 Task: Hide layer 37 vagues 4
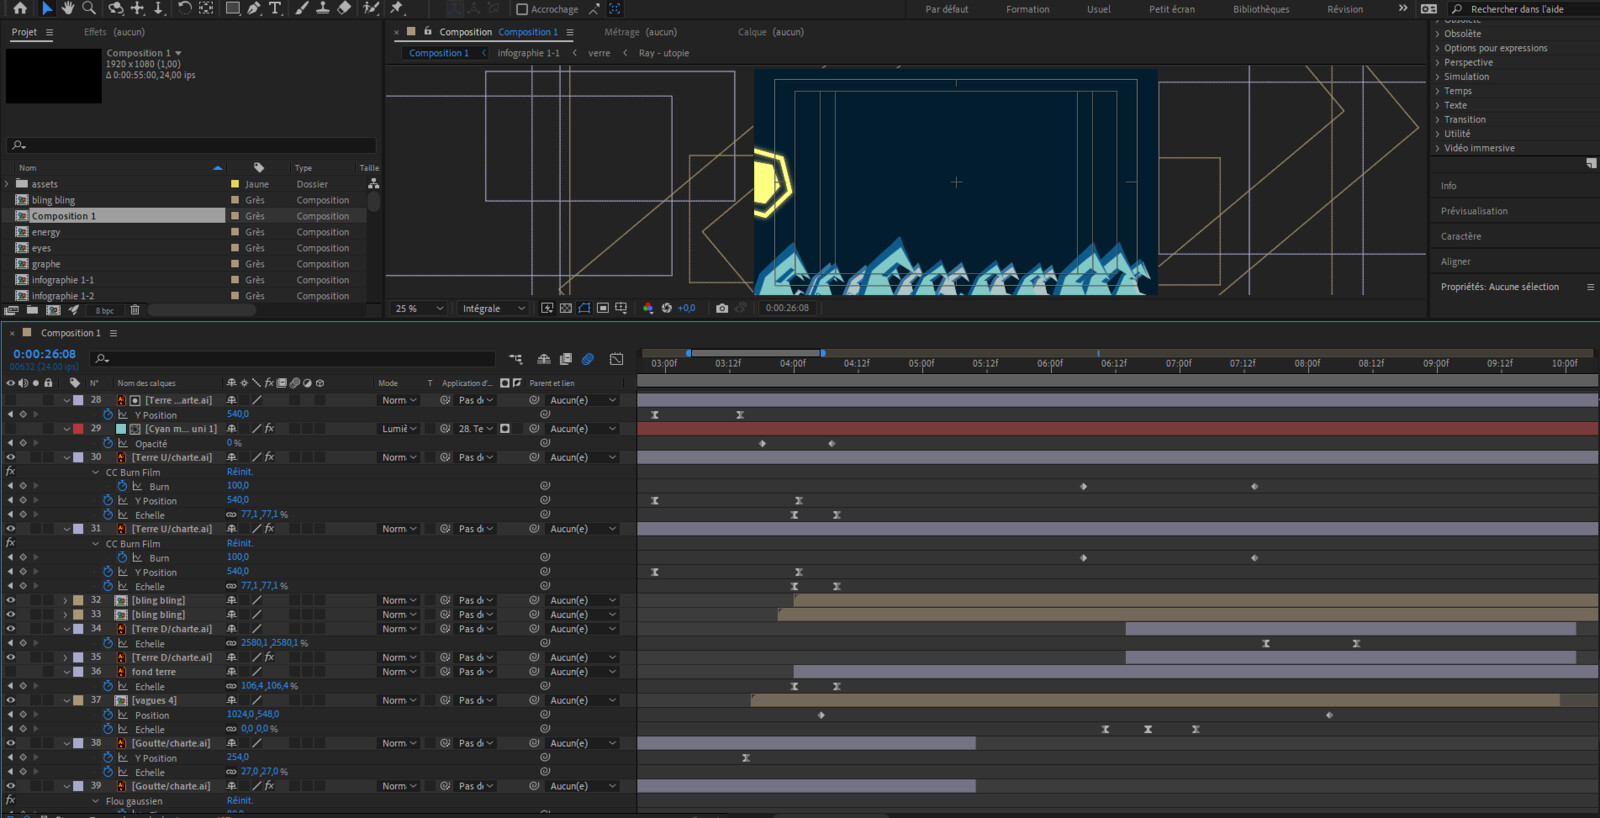pos(11,700)
